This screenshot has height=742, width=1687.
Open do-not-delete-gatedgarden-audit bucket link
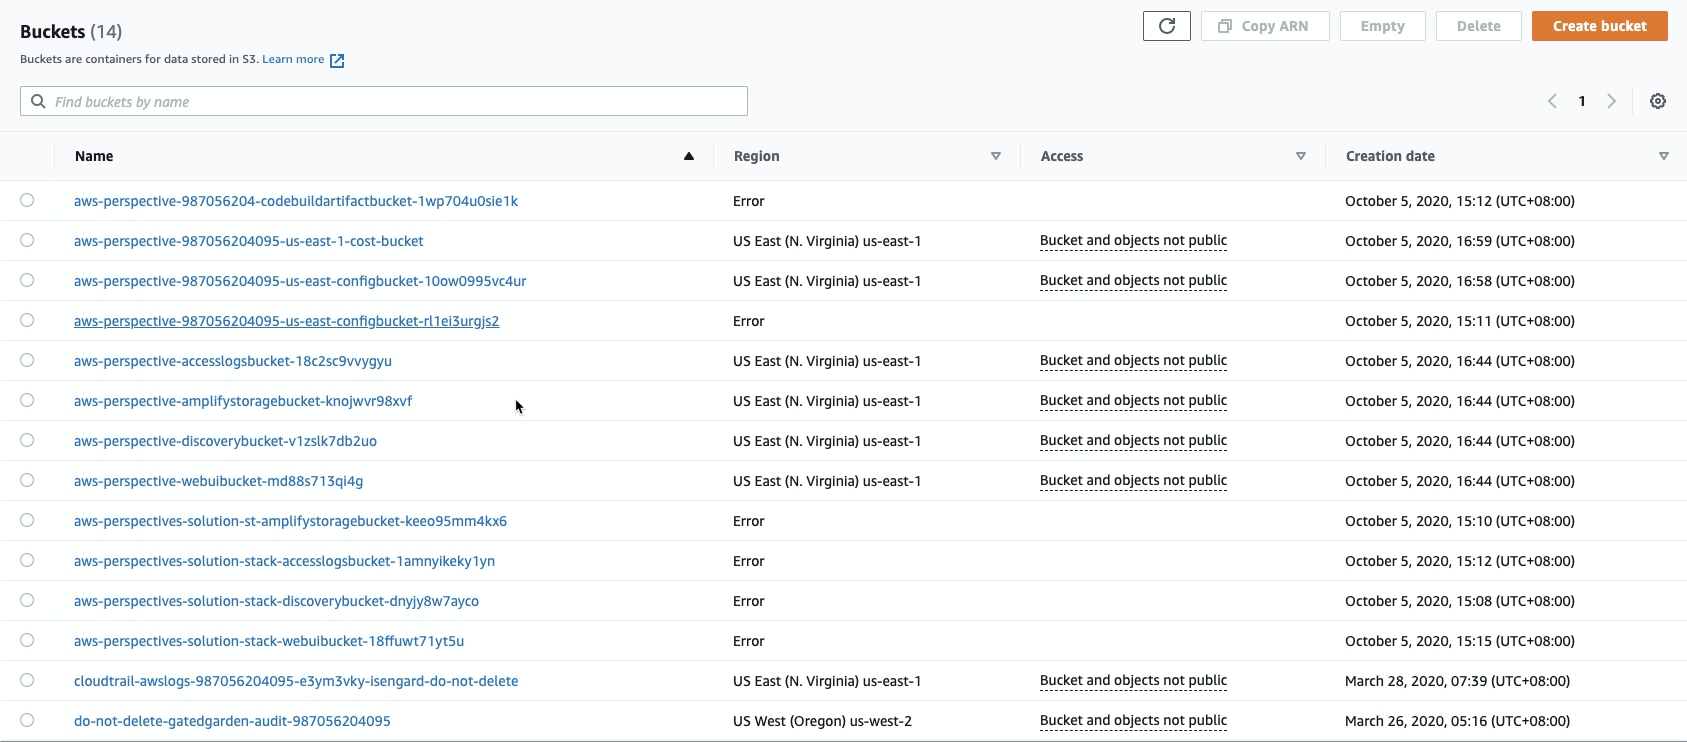tap(232, 721)
